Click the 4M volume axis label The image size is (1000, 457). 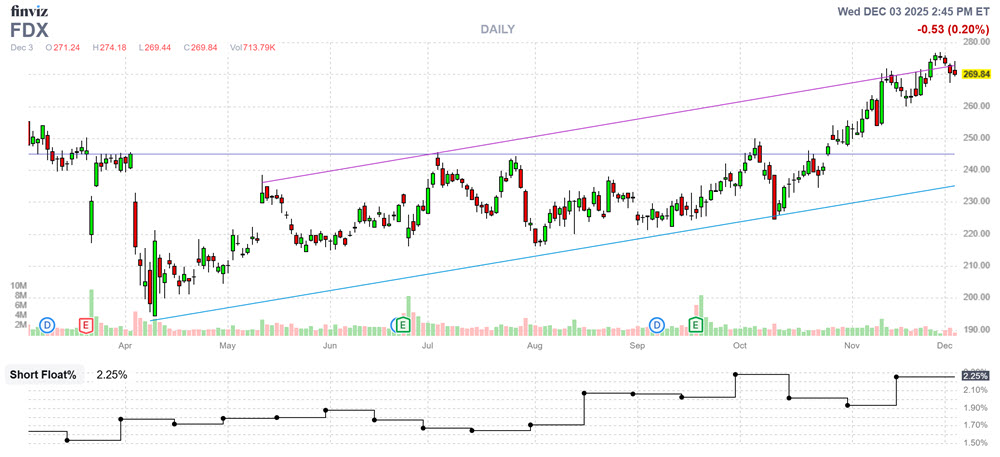[21, 315]
